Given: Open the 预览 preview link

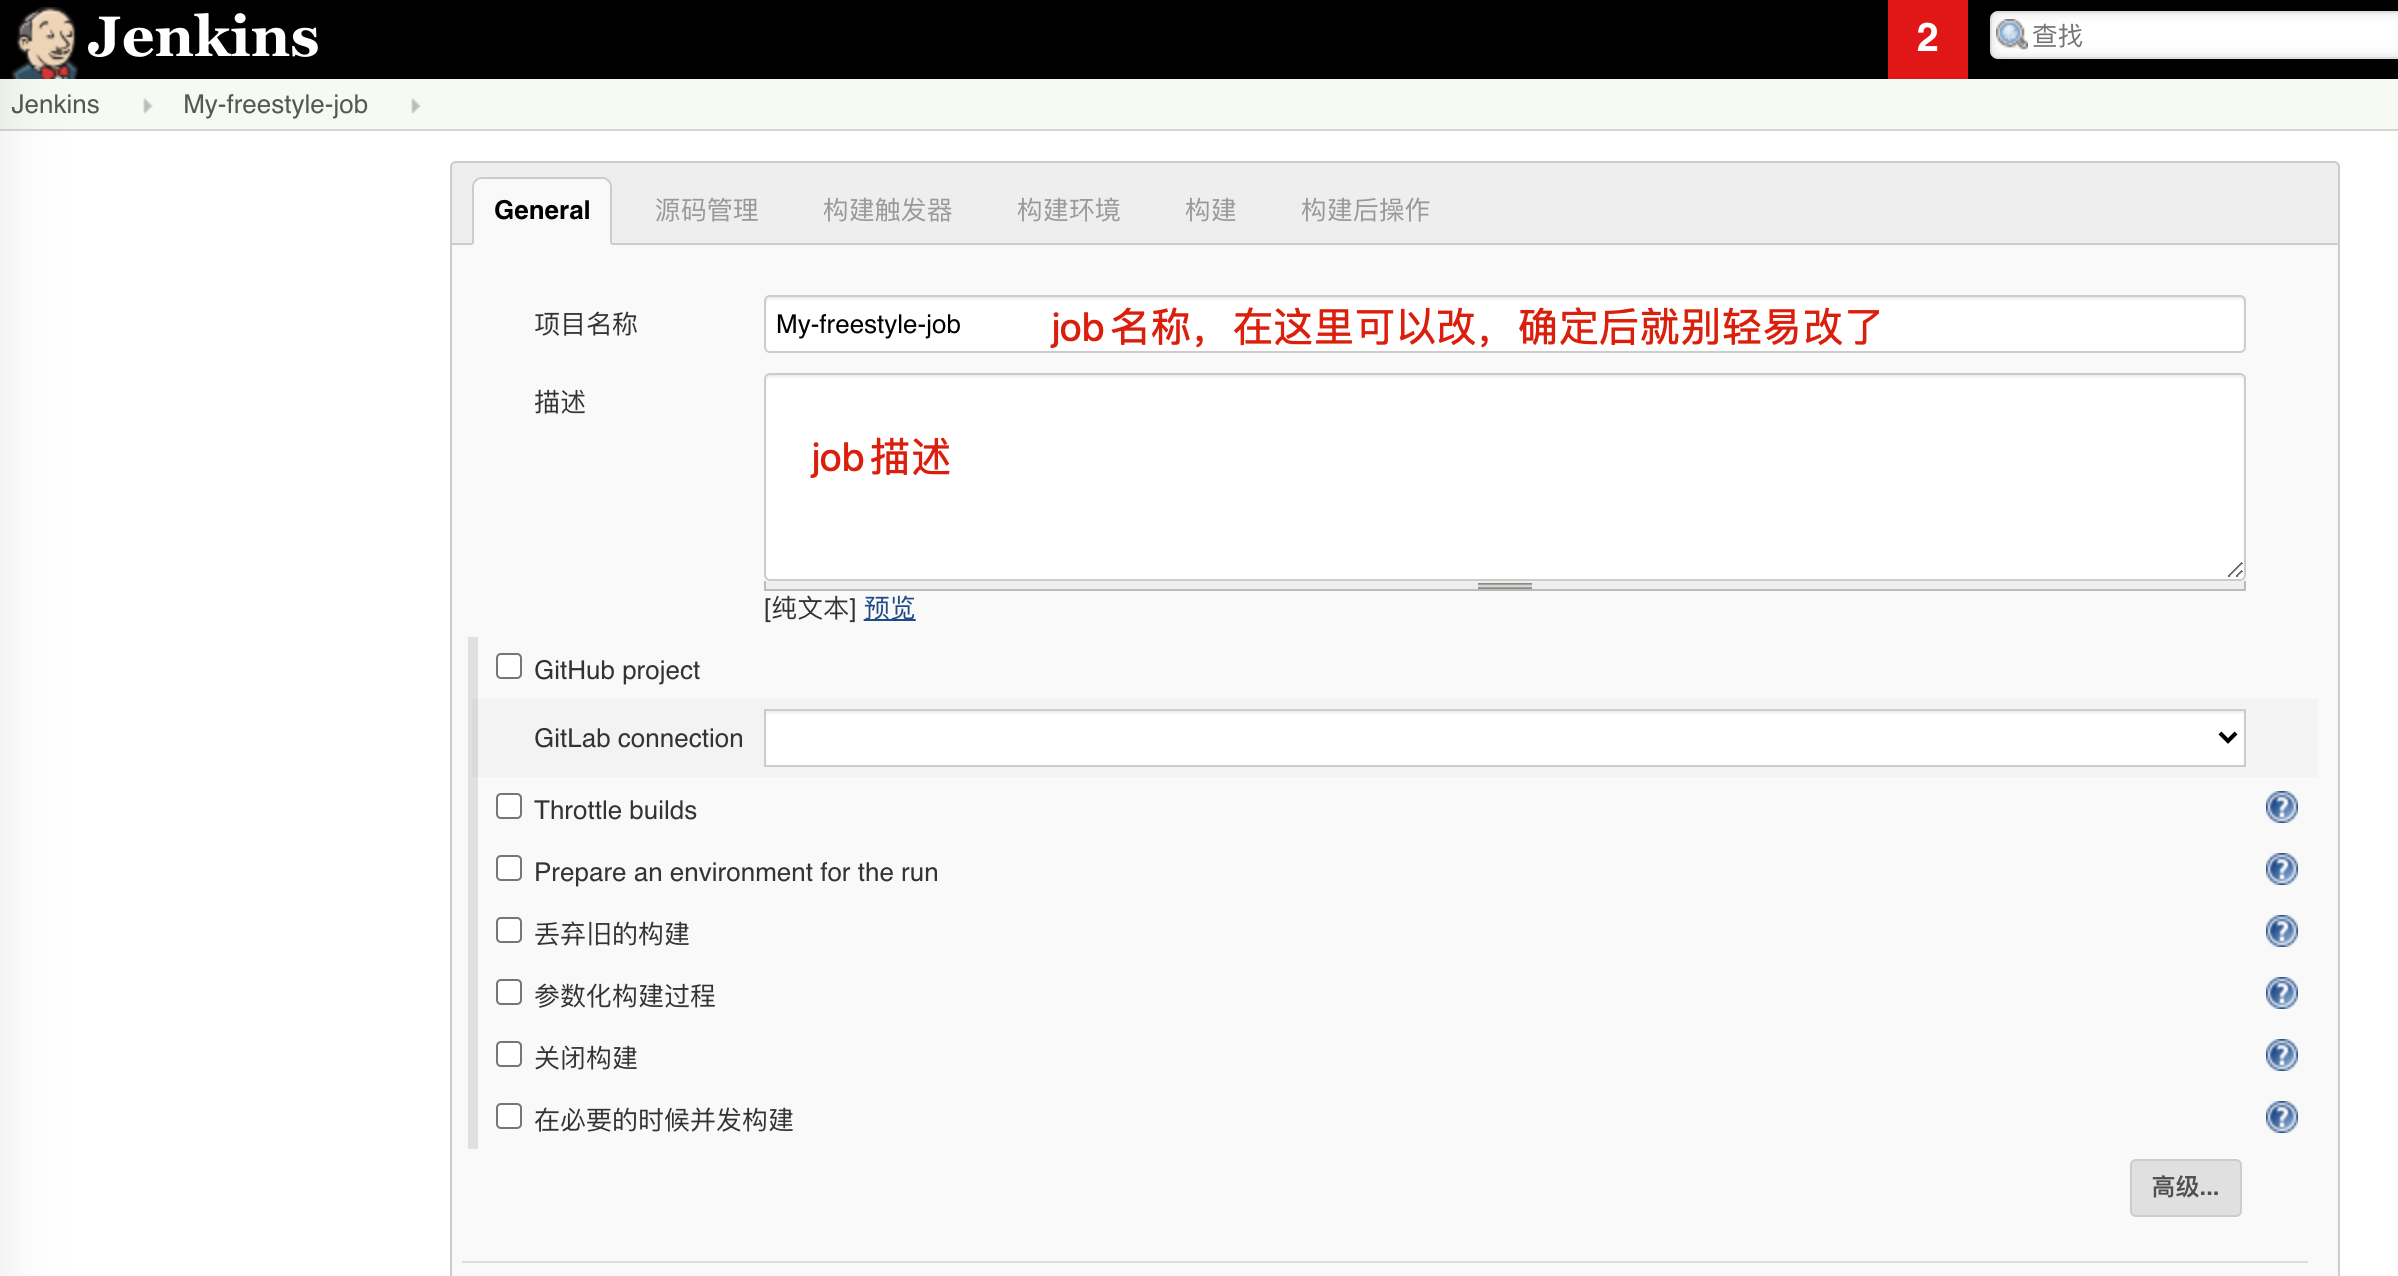Looking at the screenshot, I should coord(889,608).
